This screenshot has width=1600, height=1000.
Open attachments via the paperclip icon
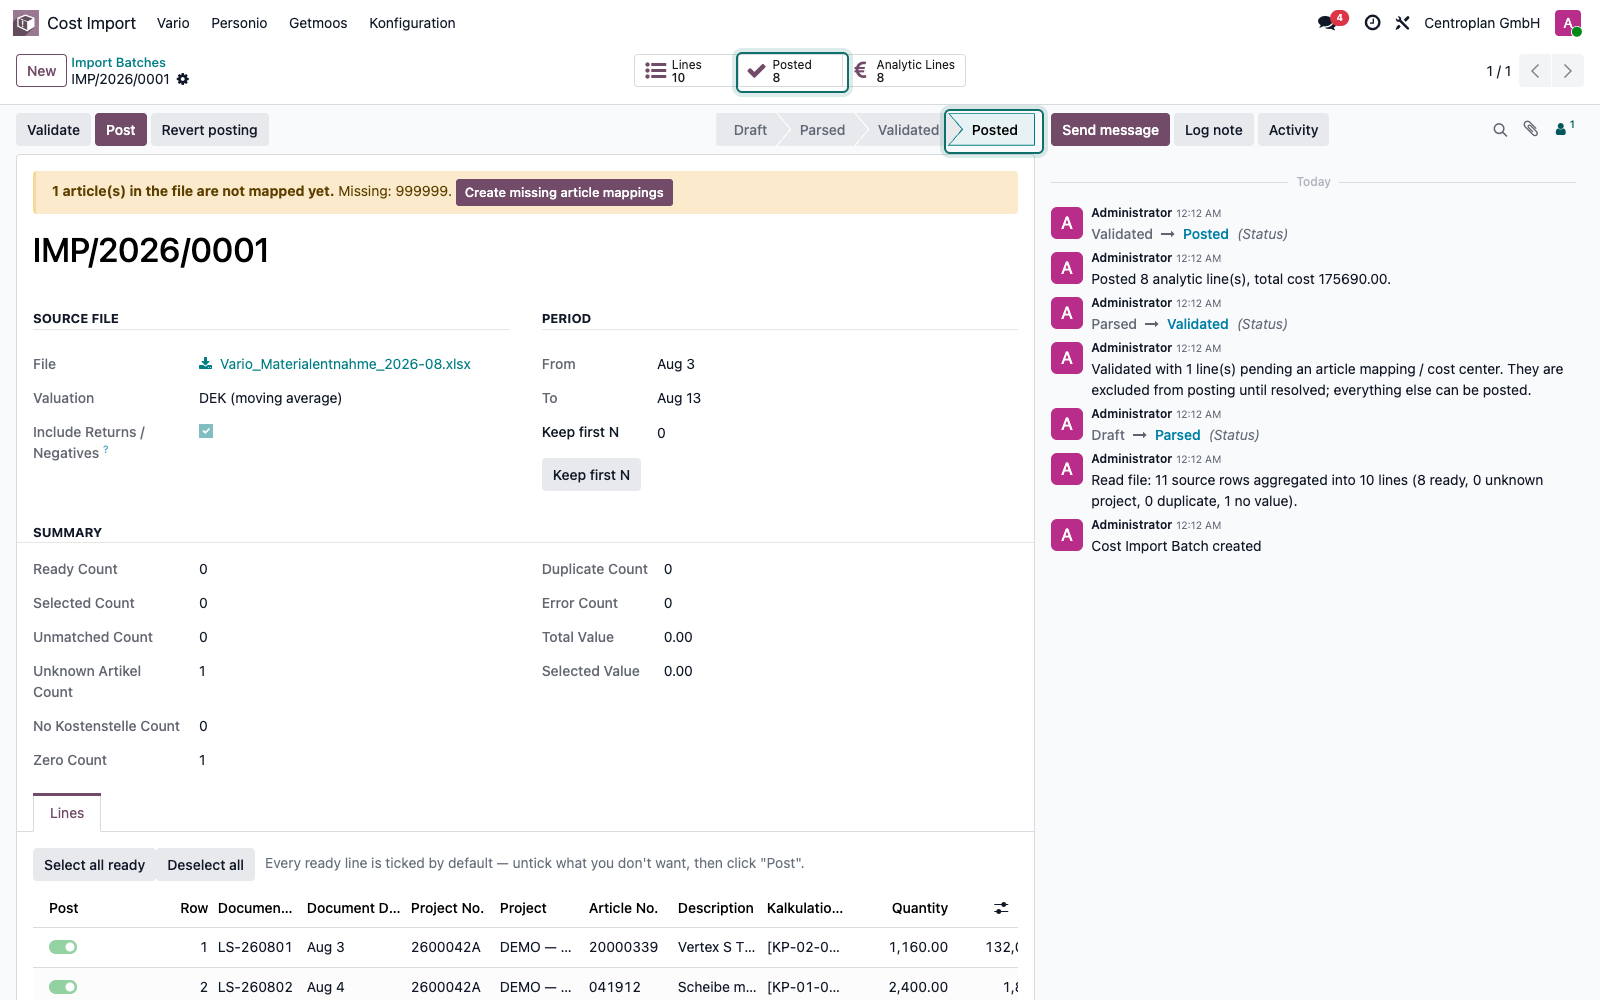(1531, 129)
